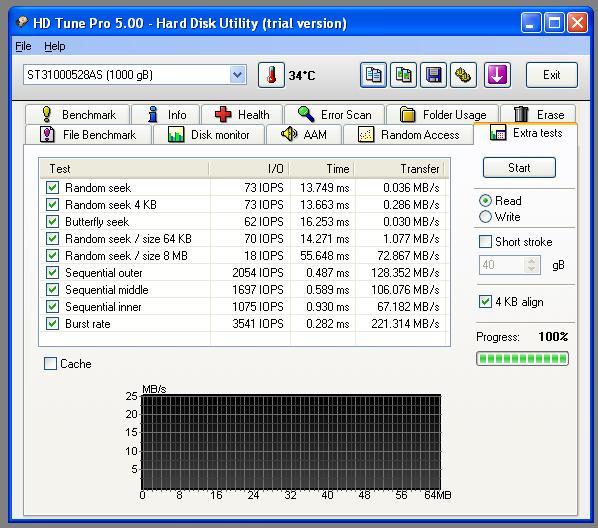598x528 pixels.
Task: Open the File menu
Action: pyautogui.click(x=23, y=46)
